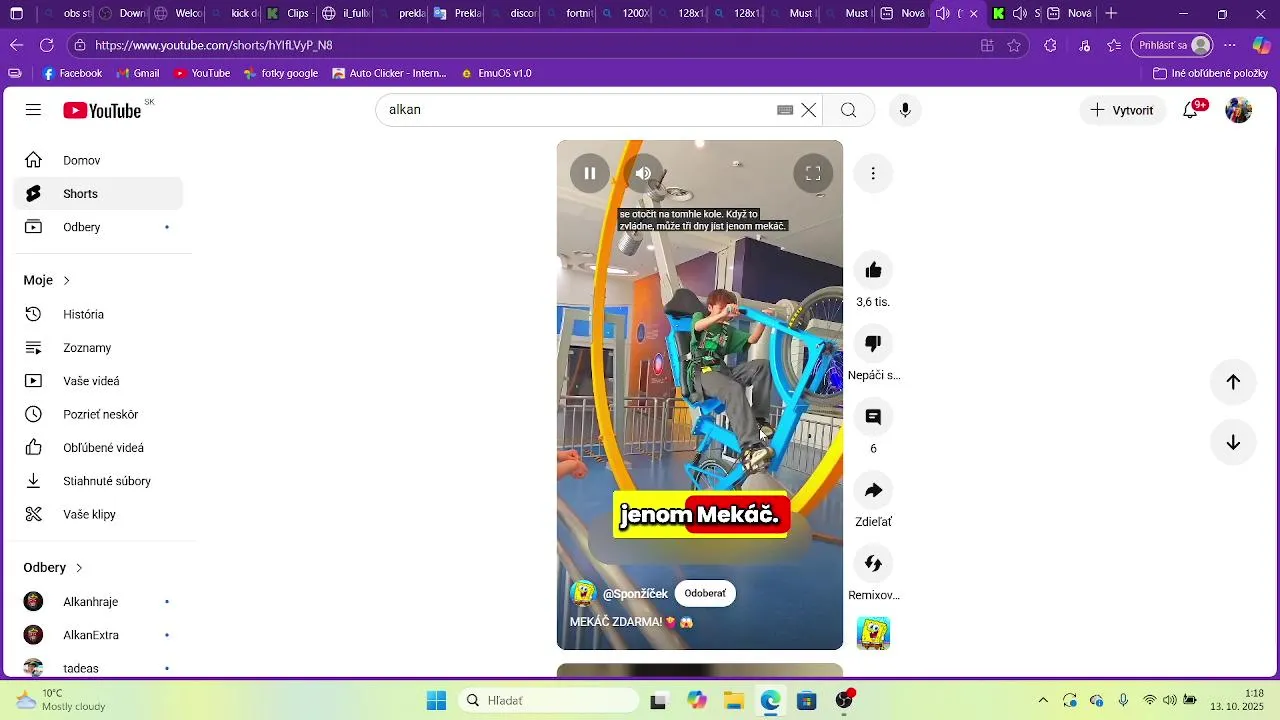Open the Prihlásiť sa profile button
Screen dimensions: 1280x720
click(x=1173, y=45)
